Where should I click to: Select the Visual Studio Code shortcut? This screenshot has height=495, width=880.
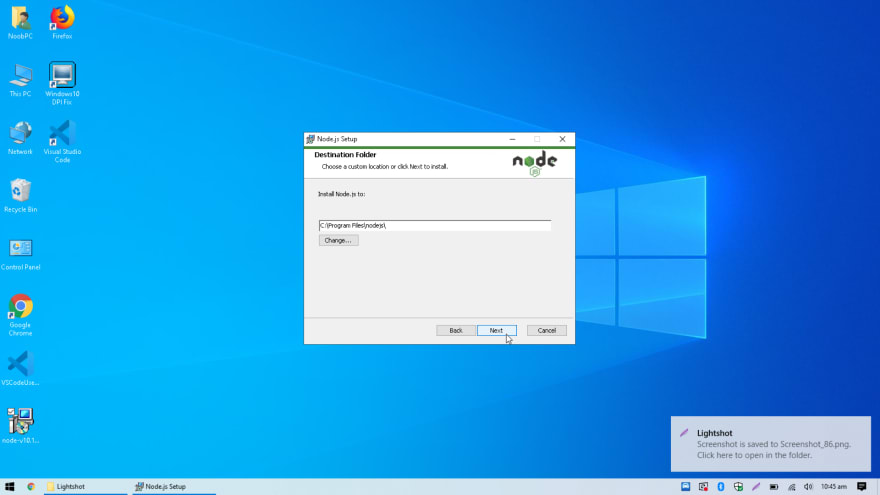[62, 142]
